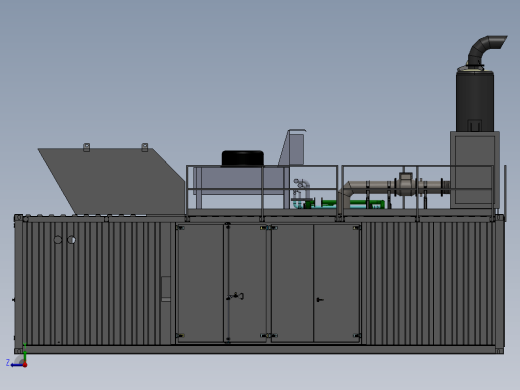This screenshot has height=390, width=520.
Task: Select the leftmost door panel
Action: coord(200,283)
